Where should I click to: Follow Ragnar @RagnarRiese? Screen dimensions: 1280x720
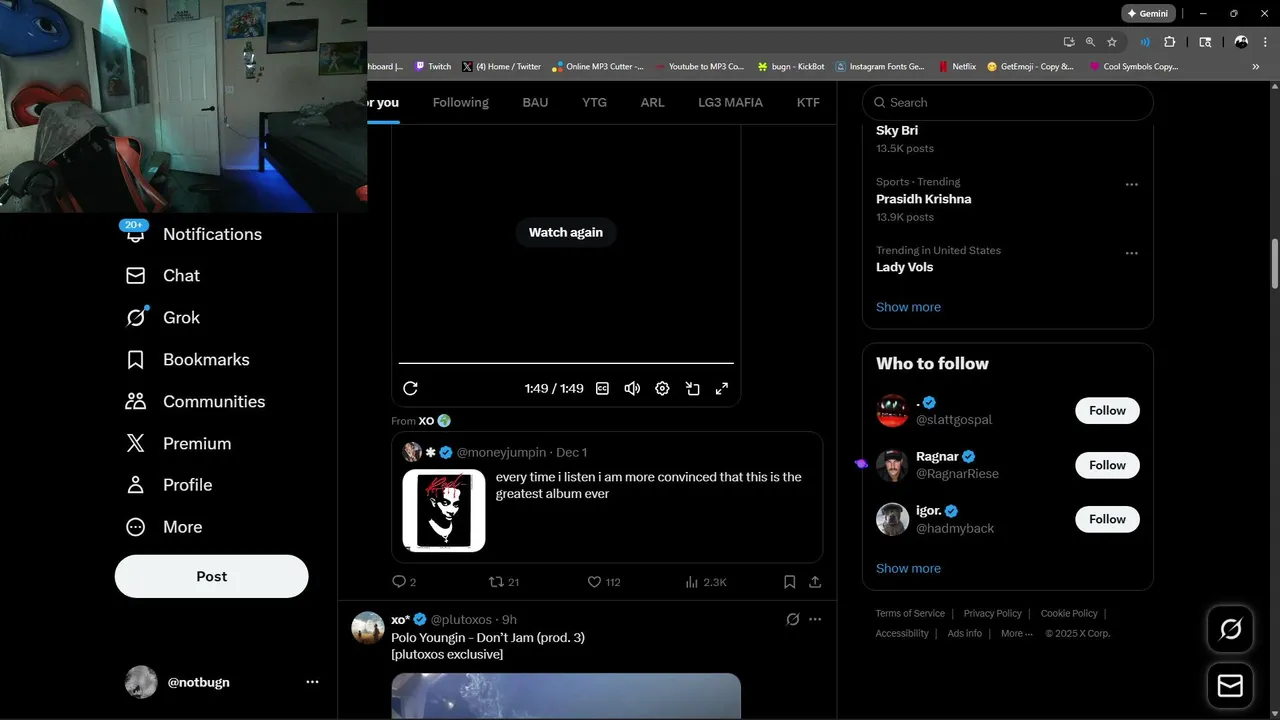(1107, 465)
